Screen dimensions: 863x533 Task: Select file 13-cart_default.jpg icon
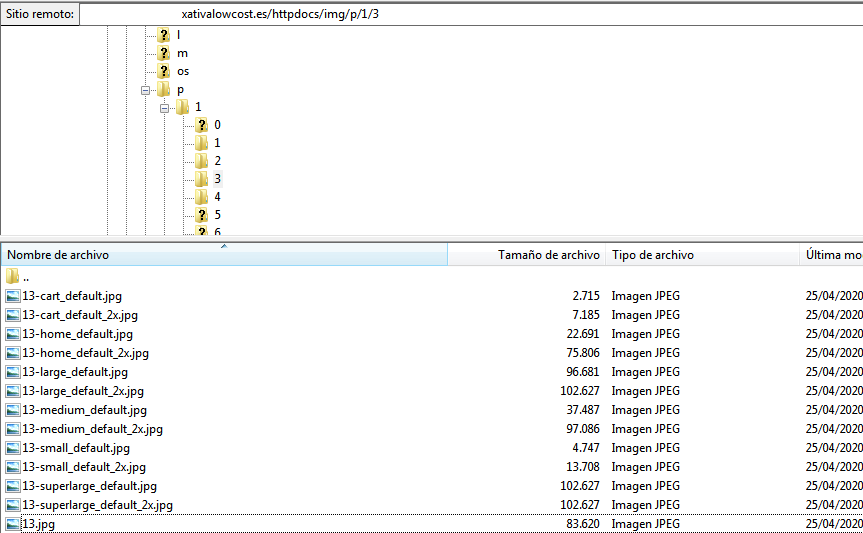tap(13, 296)
